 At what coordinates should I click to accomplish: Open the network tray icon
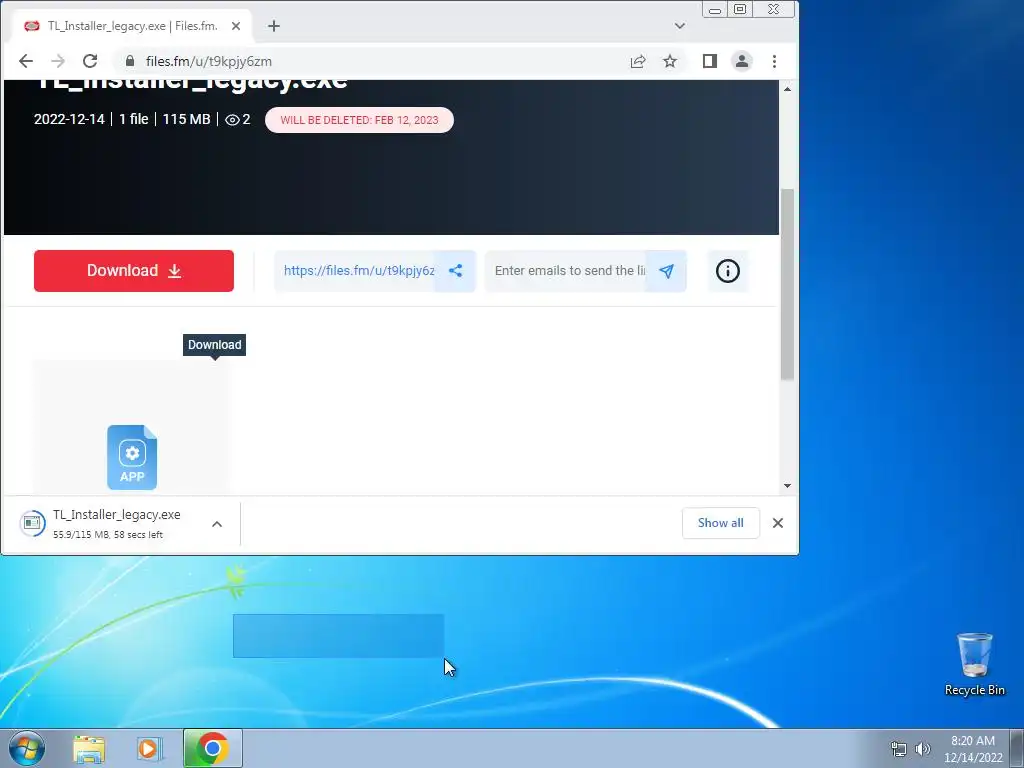[x=899, y=749]
